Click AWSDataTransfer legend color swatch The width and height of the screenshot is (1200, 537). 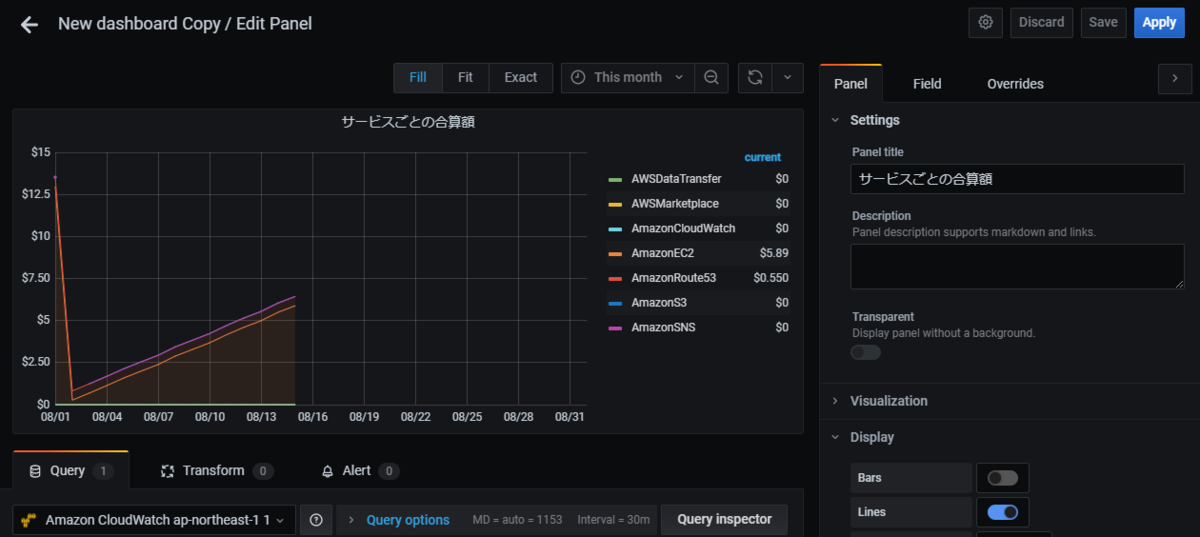[x=615, y=179]
